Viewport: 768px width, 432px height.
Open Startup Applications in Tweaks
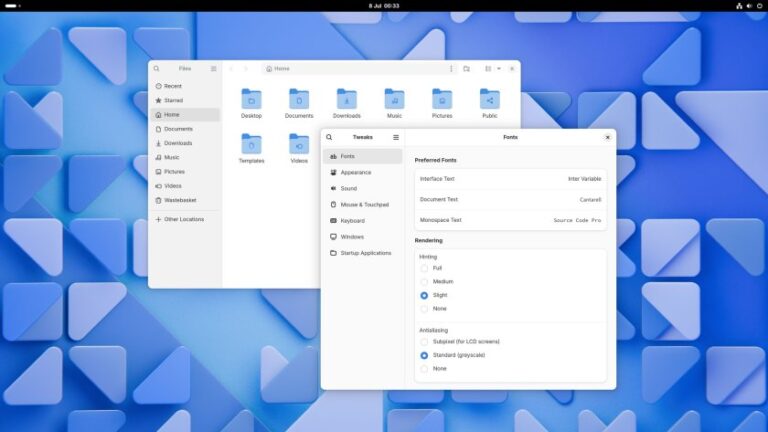363,253
